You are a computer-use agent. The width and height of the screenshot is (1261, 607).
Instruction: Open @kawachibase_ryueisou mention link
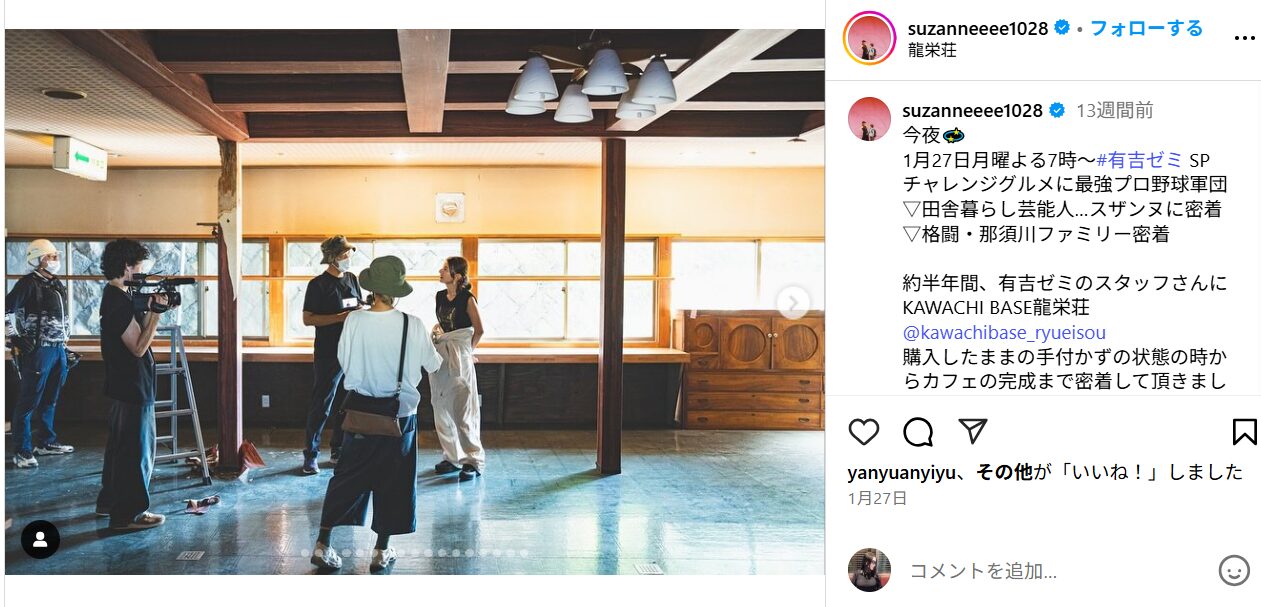tap(1004, 333)
